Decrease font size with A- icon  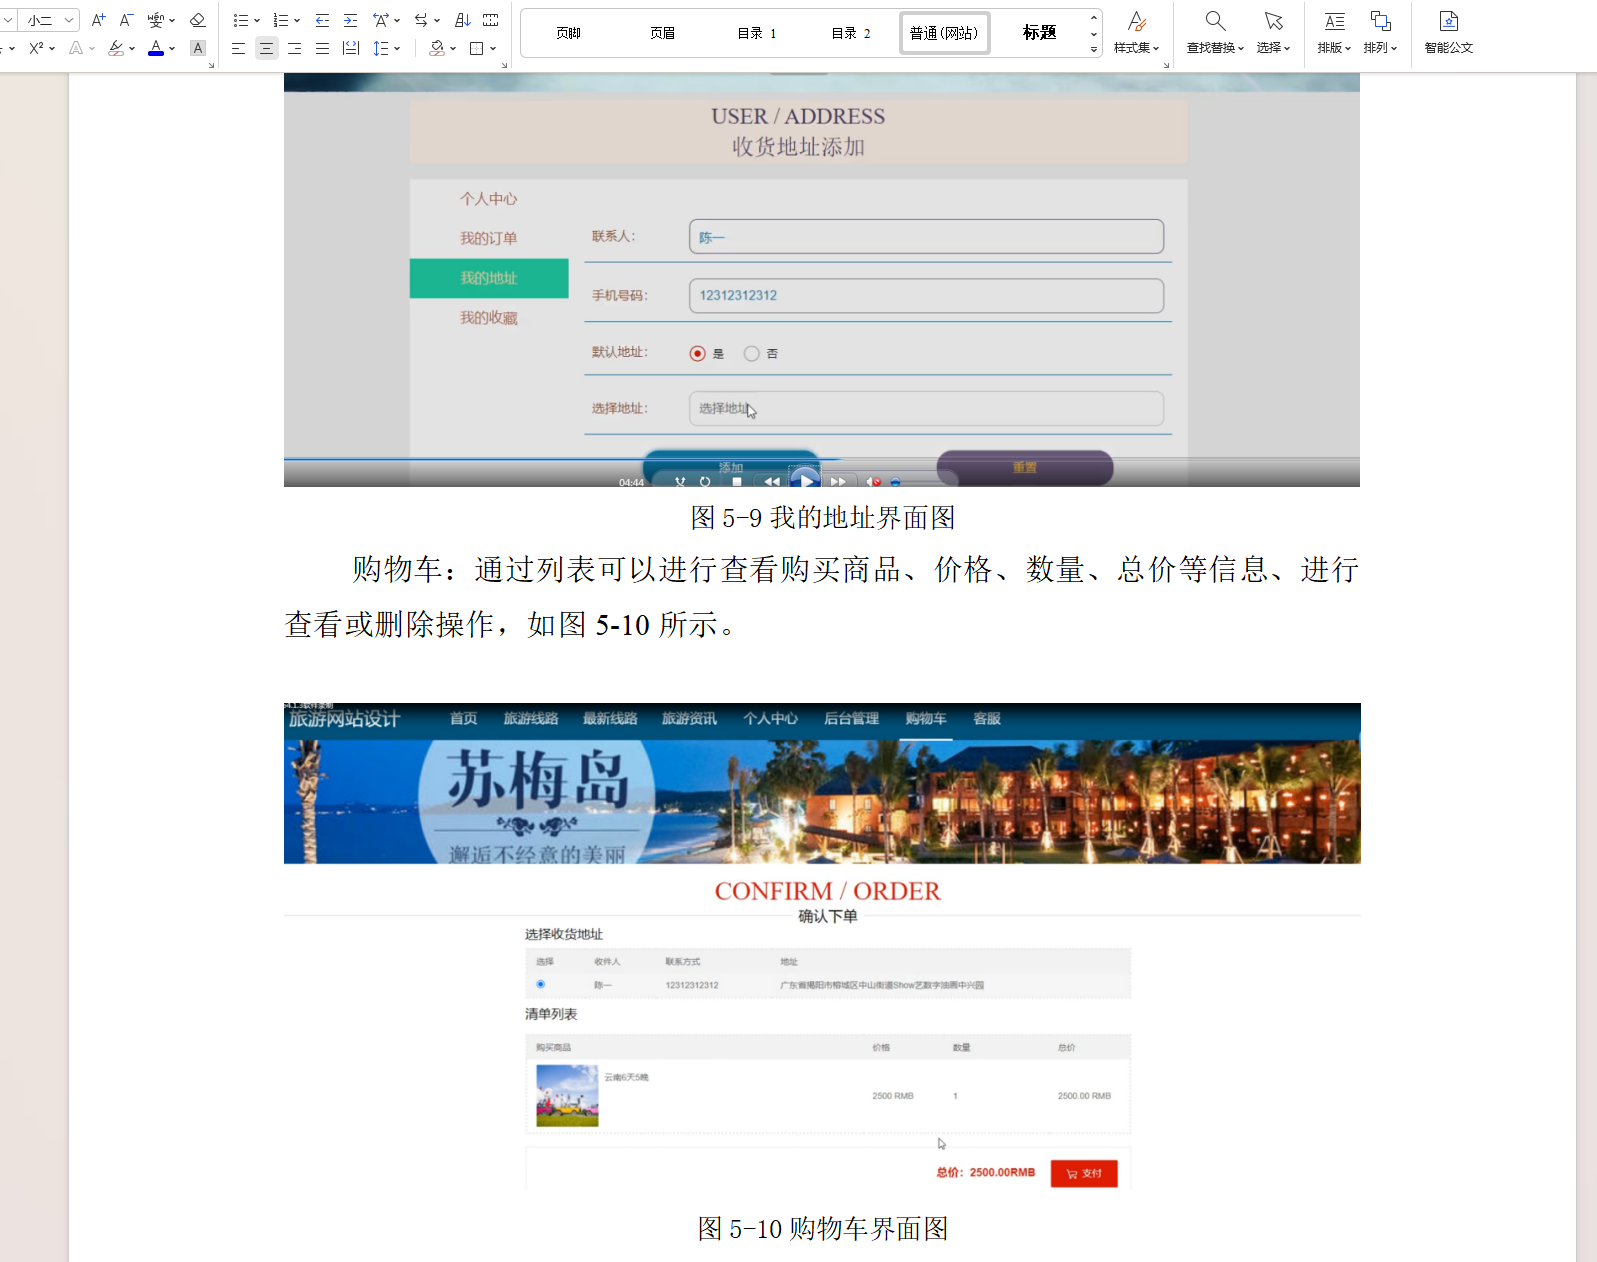click(x=126, y=20)
